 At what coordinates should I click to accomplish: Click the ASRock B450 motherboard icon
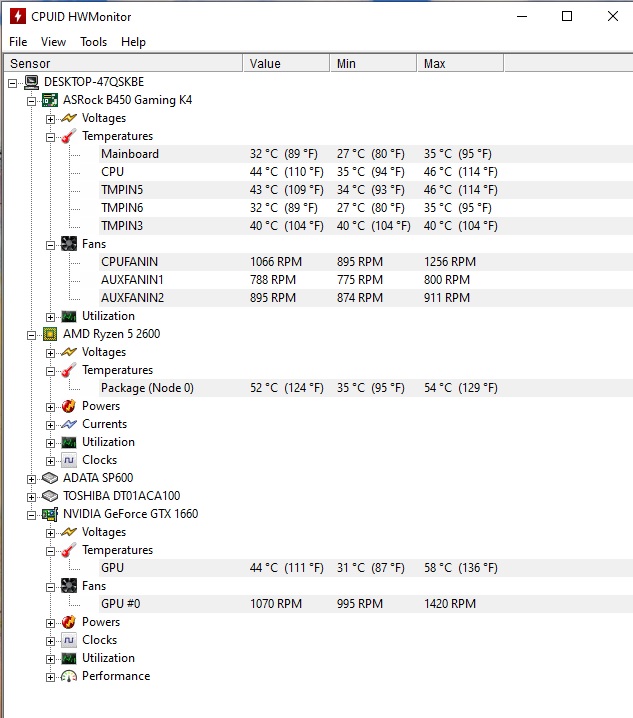point(50,100)
